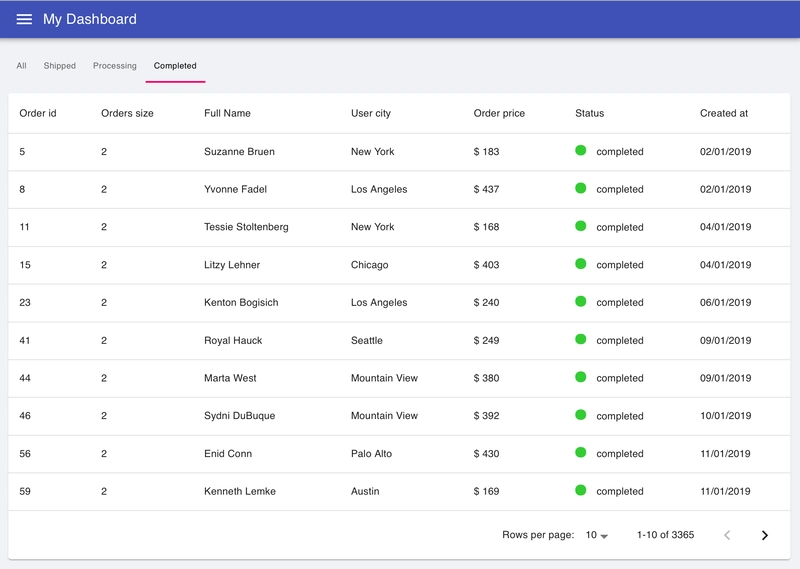Select the Completed tab
The image size is (800, 569).
coord(175,65)
